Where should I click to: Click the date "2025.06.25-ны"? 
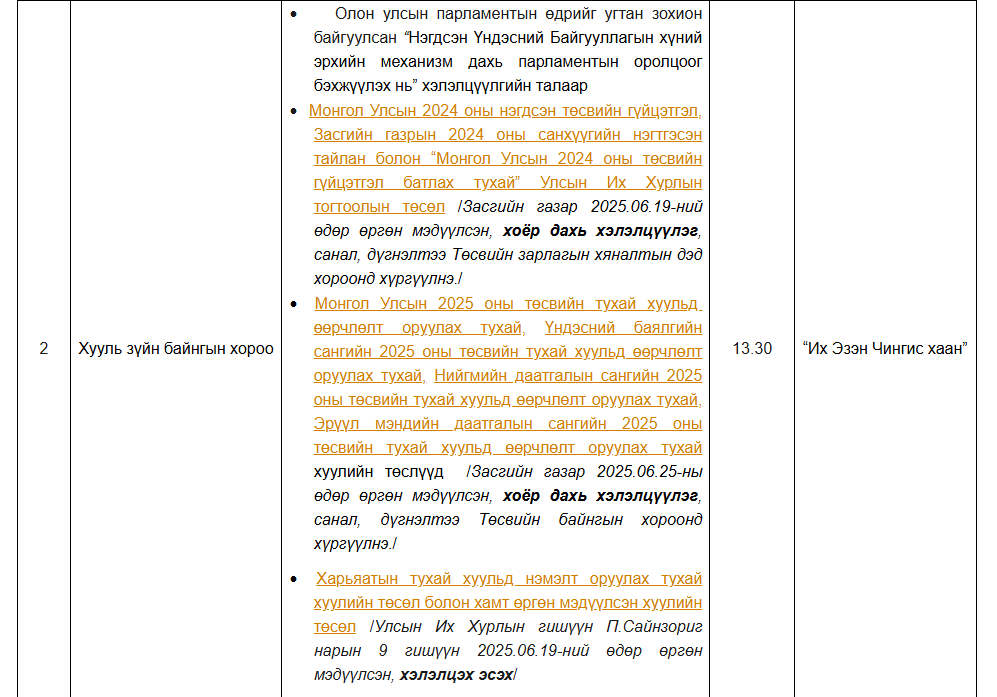[x=649, y=472]
